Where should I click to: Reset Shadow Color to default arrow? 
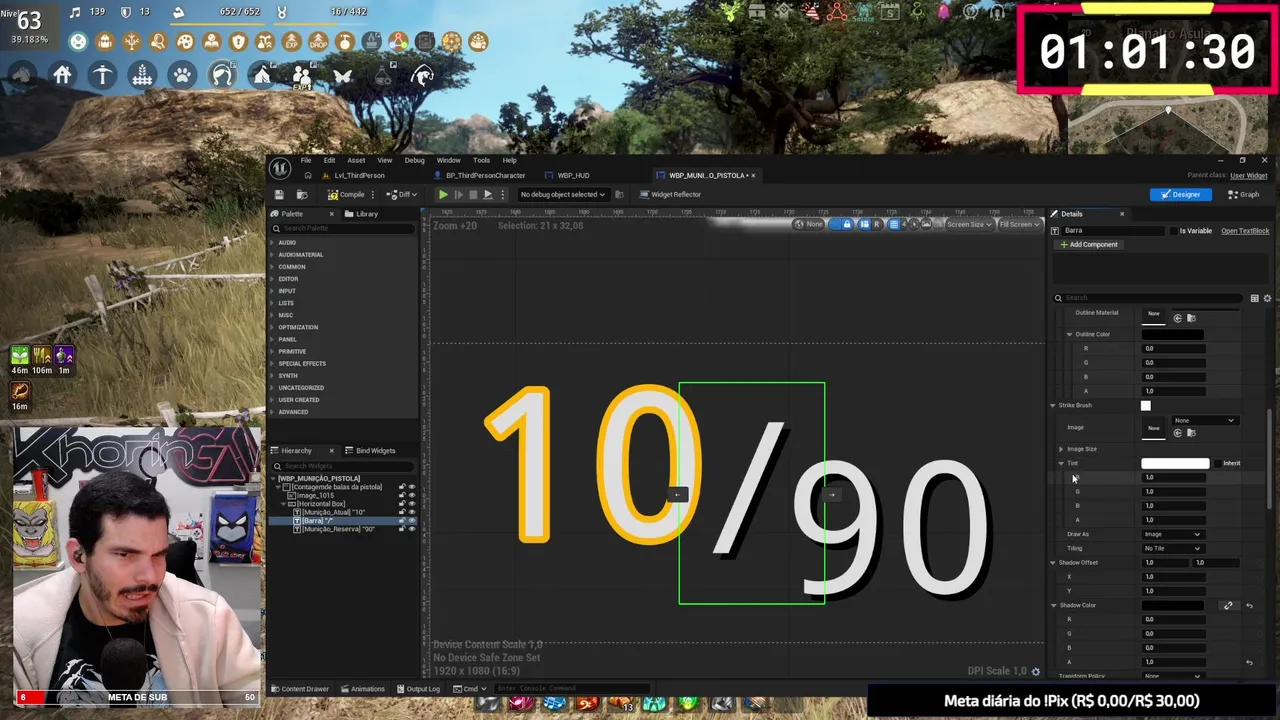(1249, 606)
